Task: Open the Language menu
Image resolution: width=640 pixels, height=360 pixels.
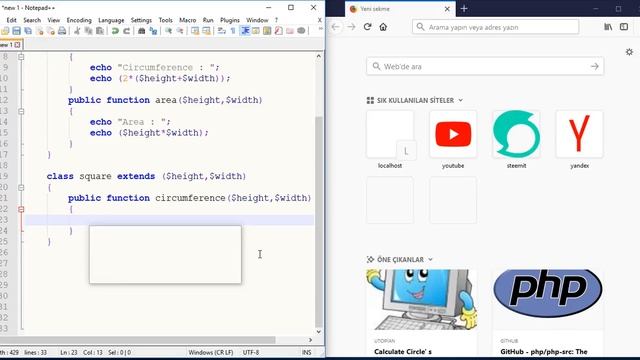Action: 111,20
